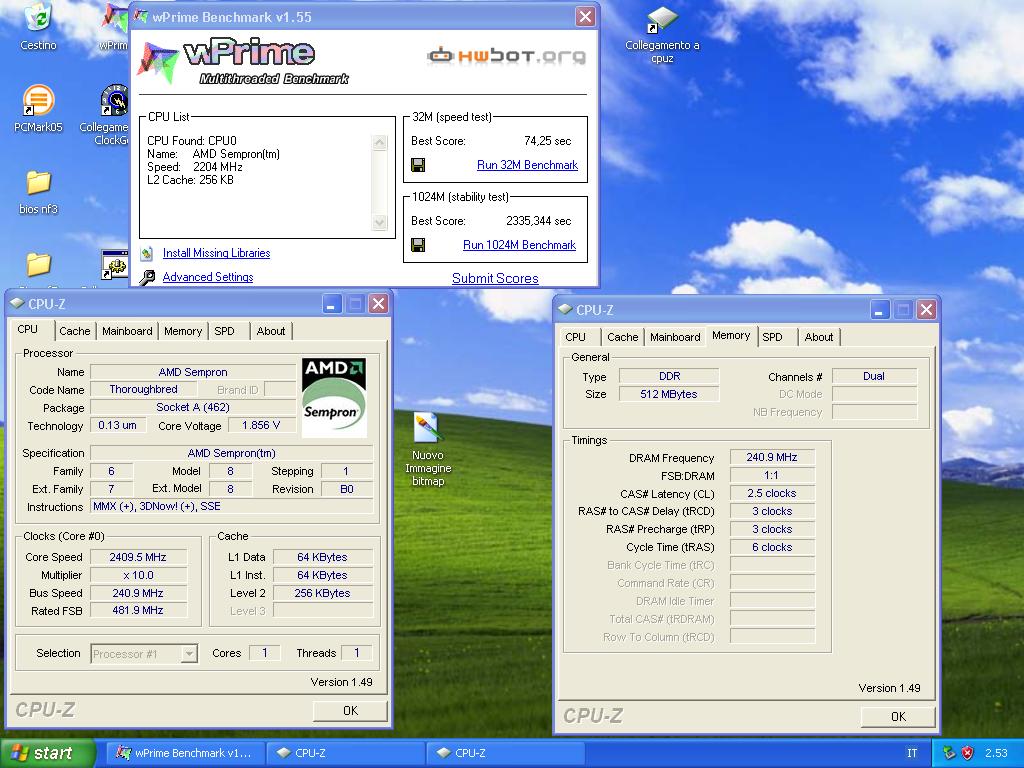The image size is (1024, 768).
Task: Click Submit Scores link
Action: coord(495,278)
